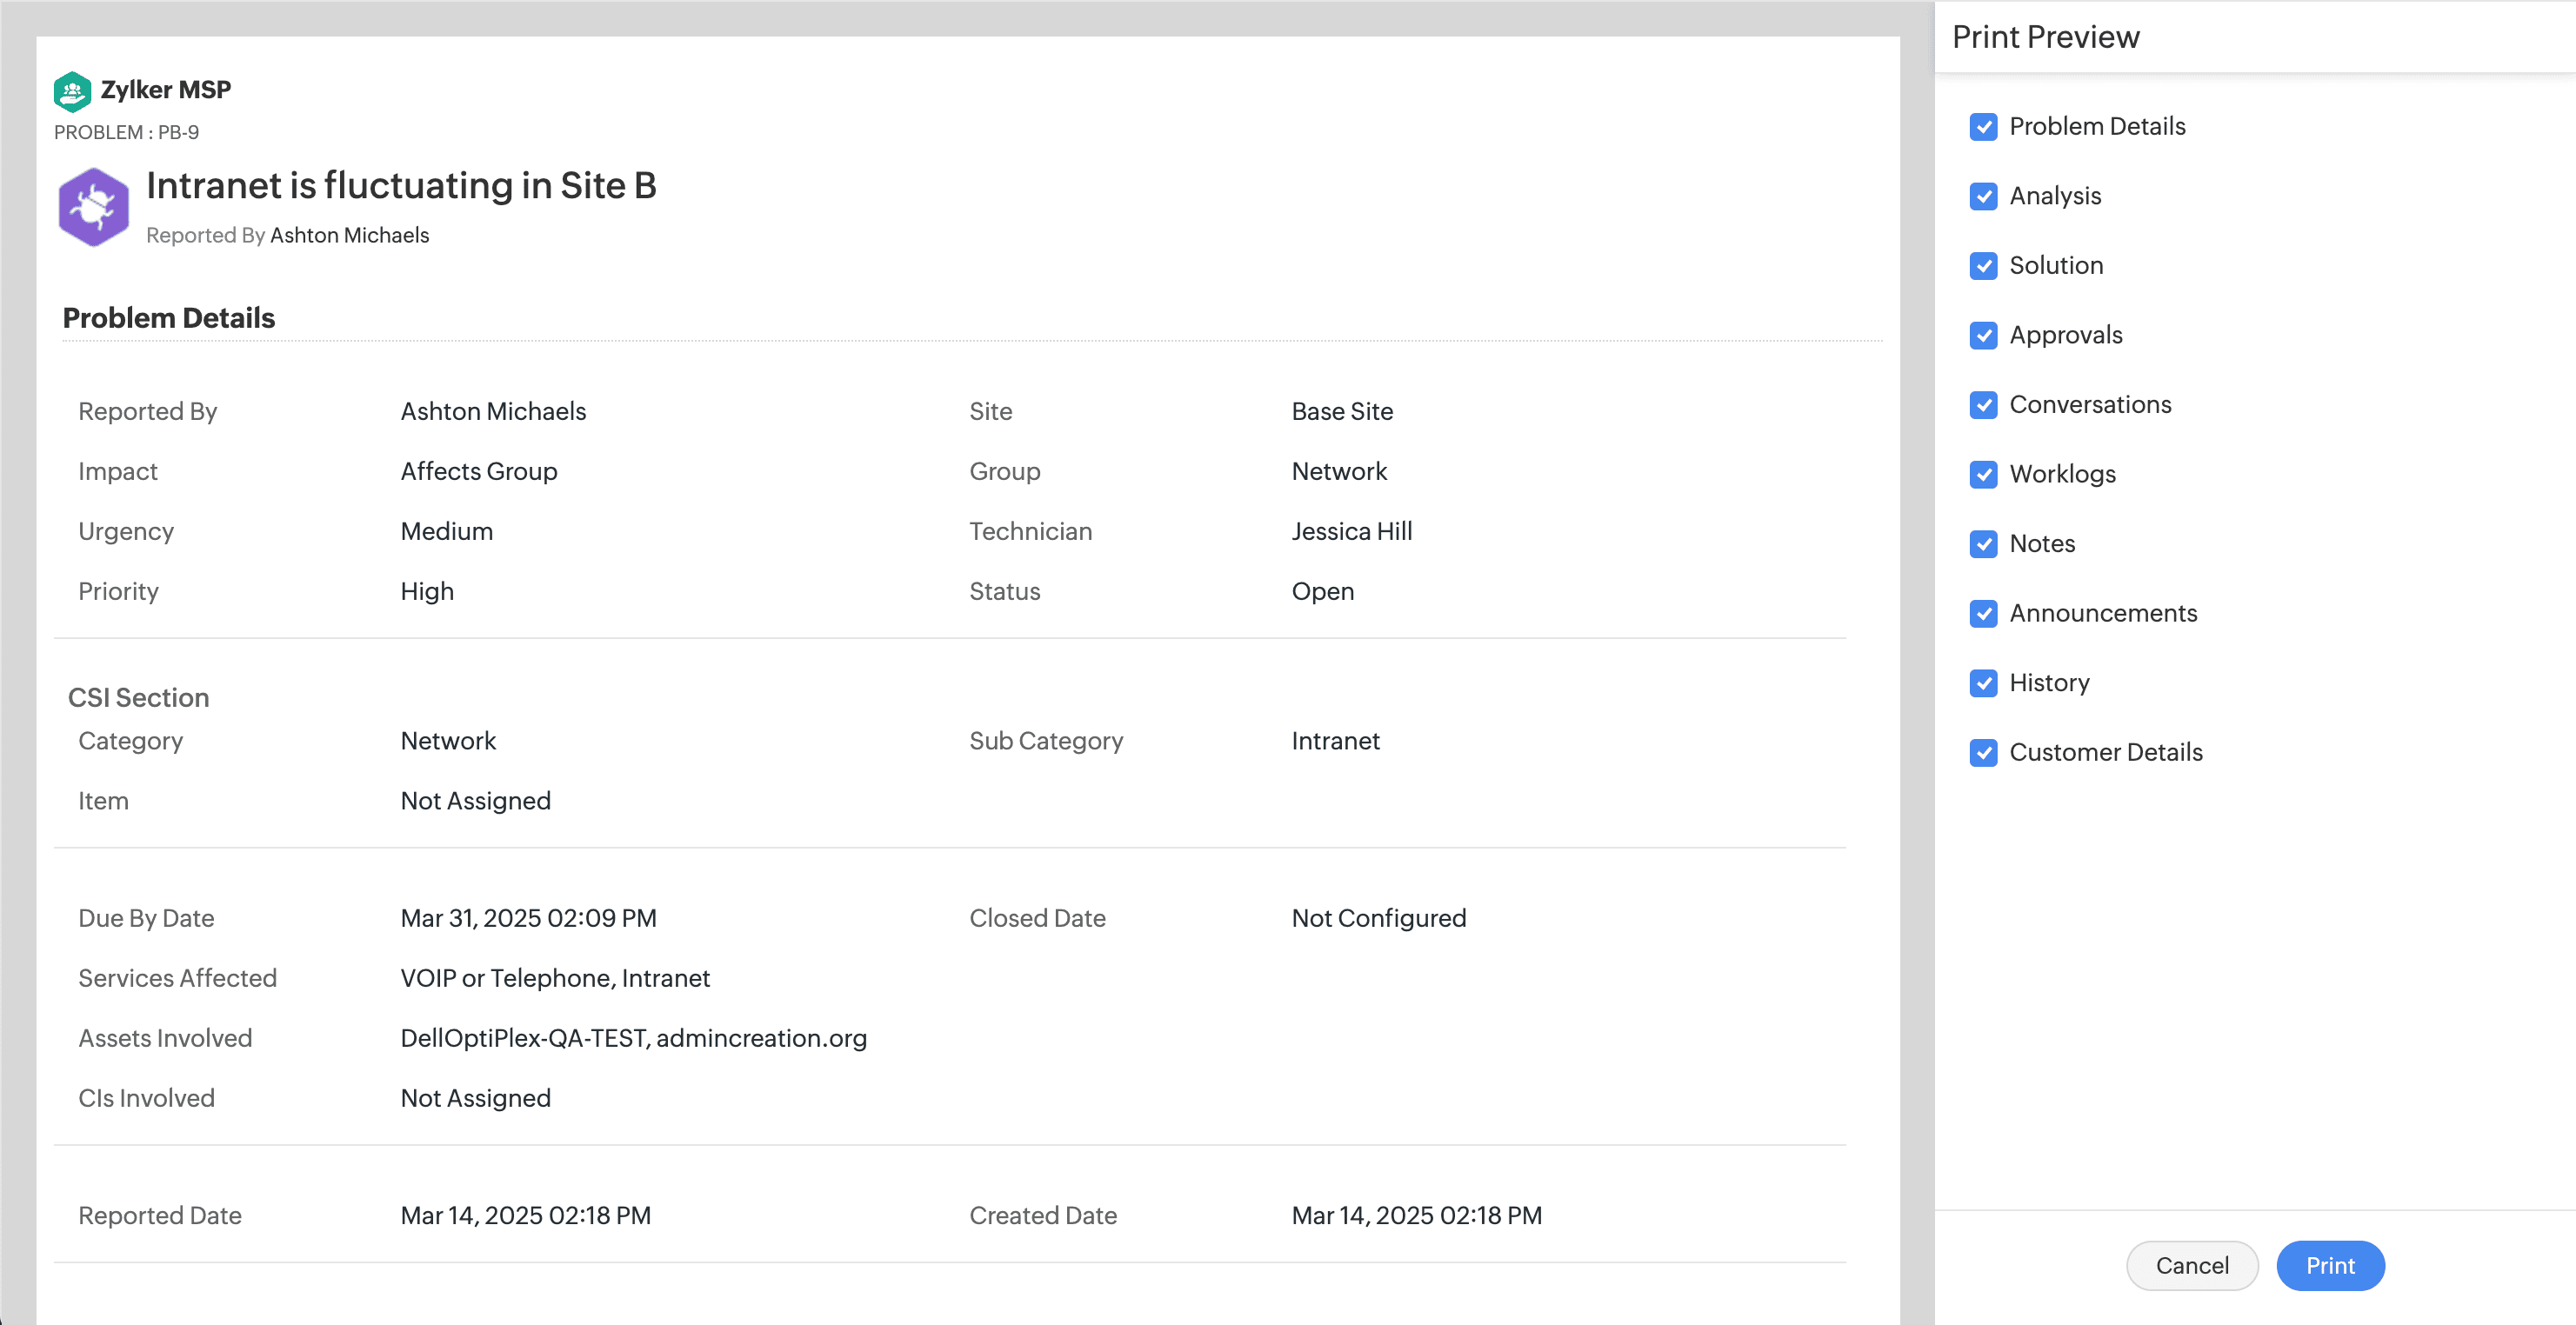
Task: Click the Print Preview panel title
Action: coord(2045,37)
